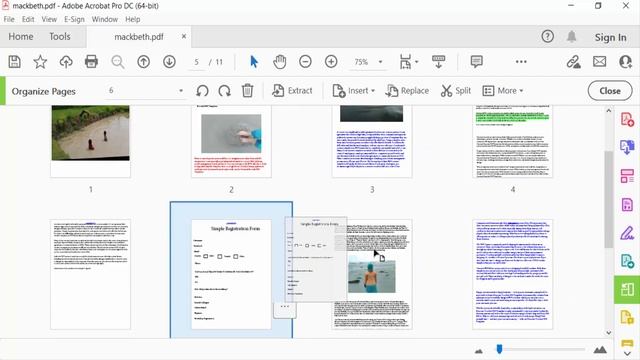Reduce thumbnails with small mountain icon

pos(479,351)
